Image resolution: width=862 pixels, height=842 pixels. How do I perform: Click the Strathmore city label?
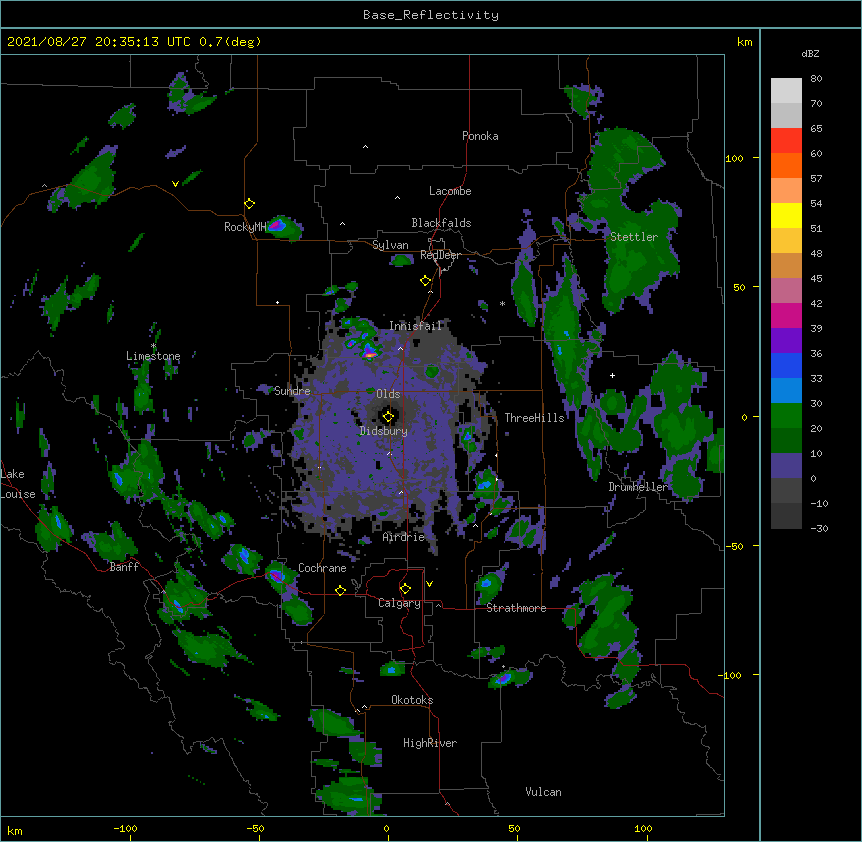tap(516, 608)
